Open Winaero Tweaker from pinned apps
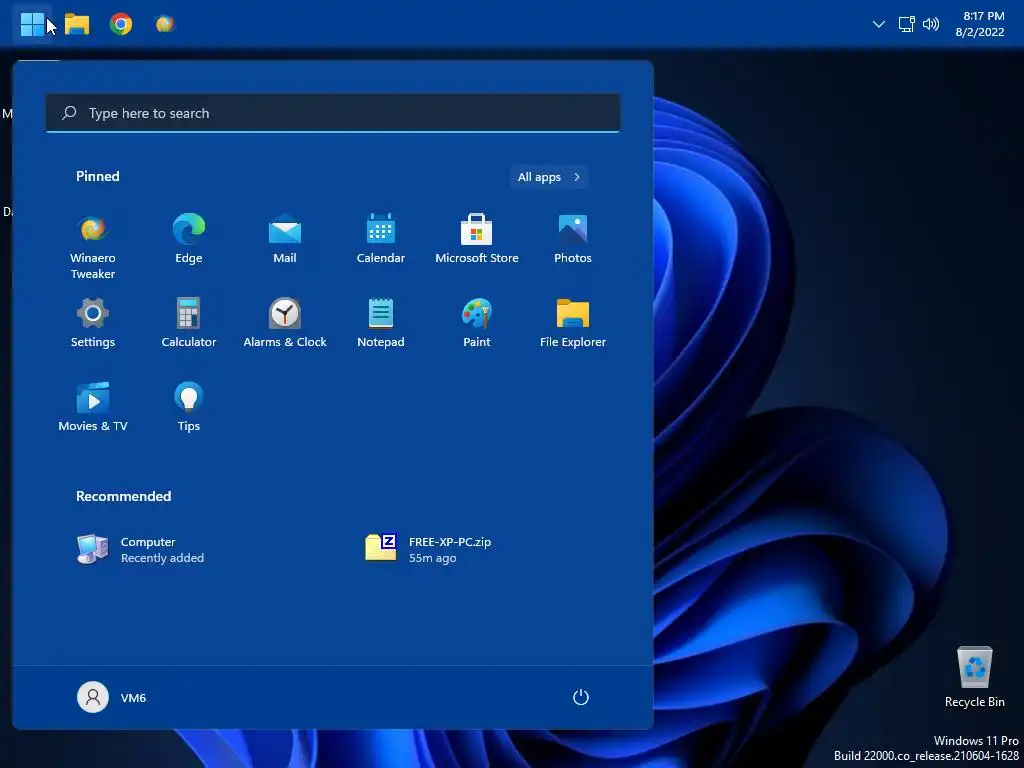 (x=93, y=247)
